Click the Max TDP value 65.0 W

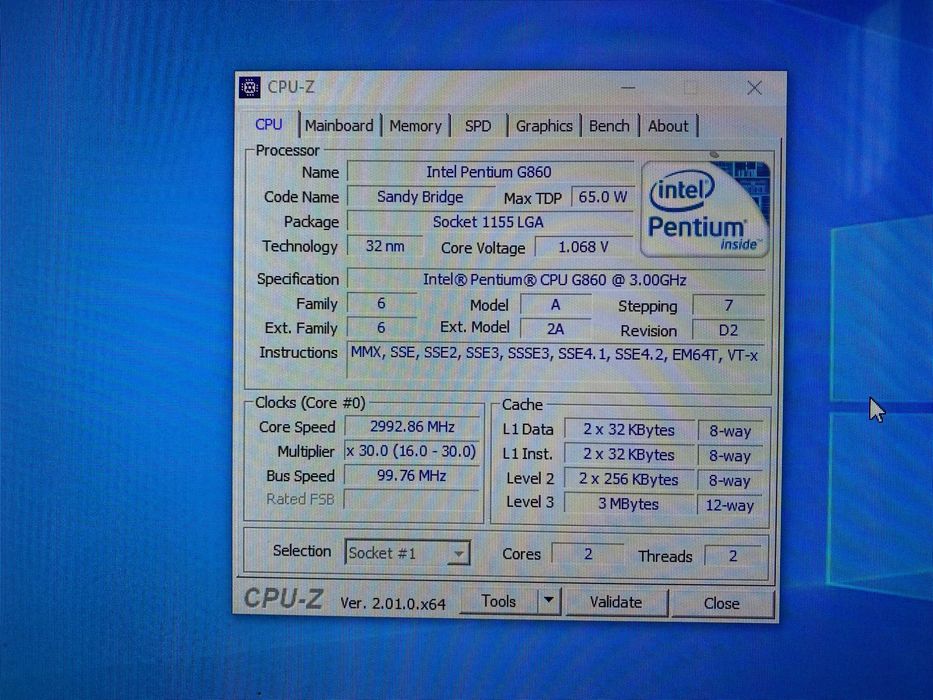pyautogui.click(x=602, y=197)
